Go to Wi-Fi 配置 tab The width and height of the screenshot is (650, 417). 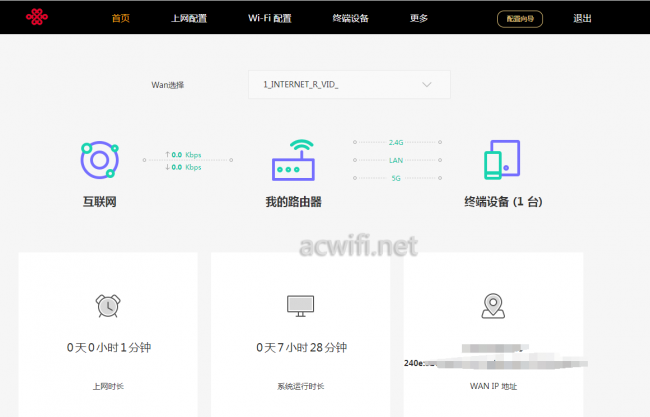pyautogui.click(x=270, y=18)
